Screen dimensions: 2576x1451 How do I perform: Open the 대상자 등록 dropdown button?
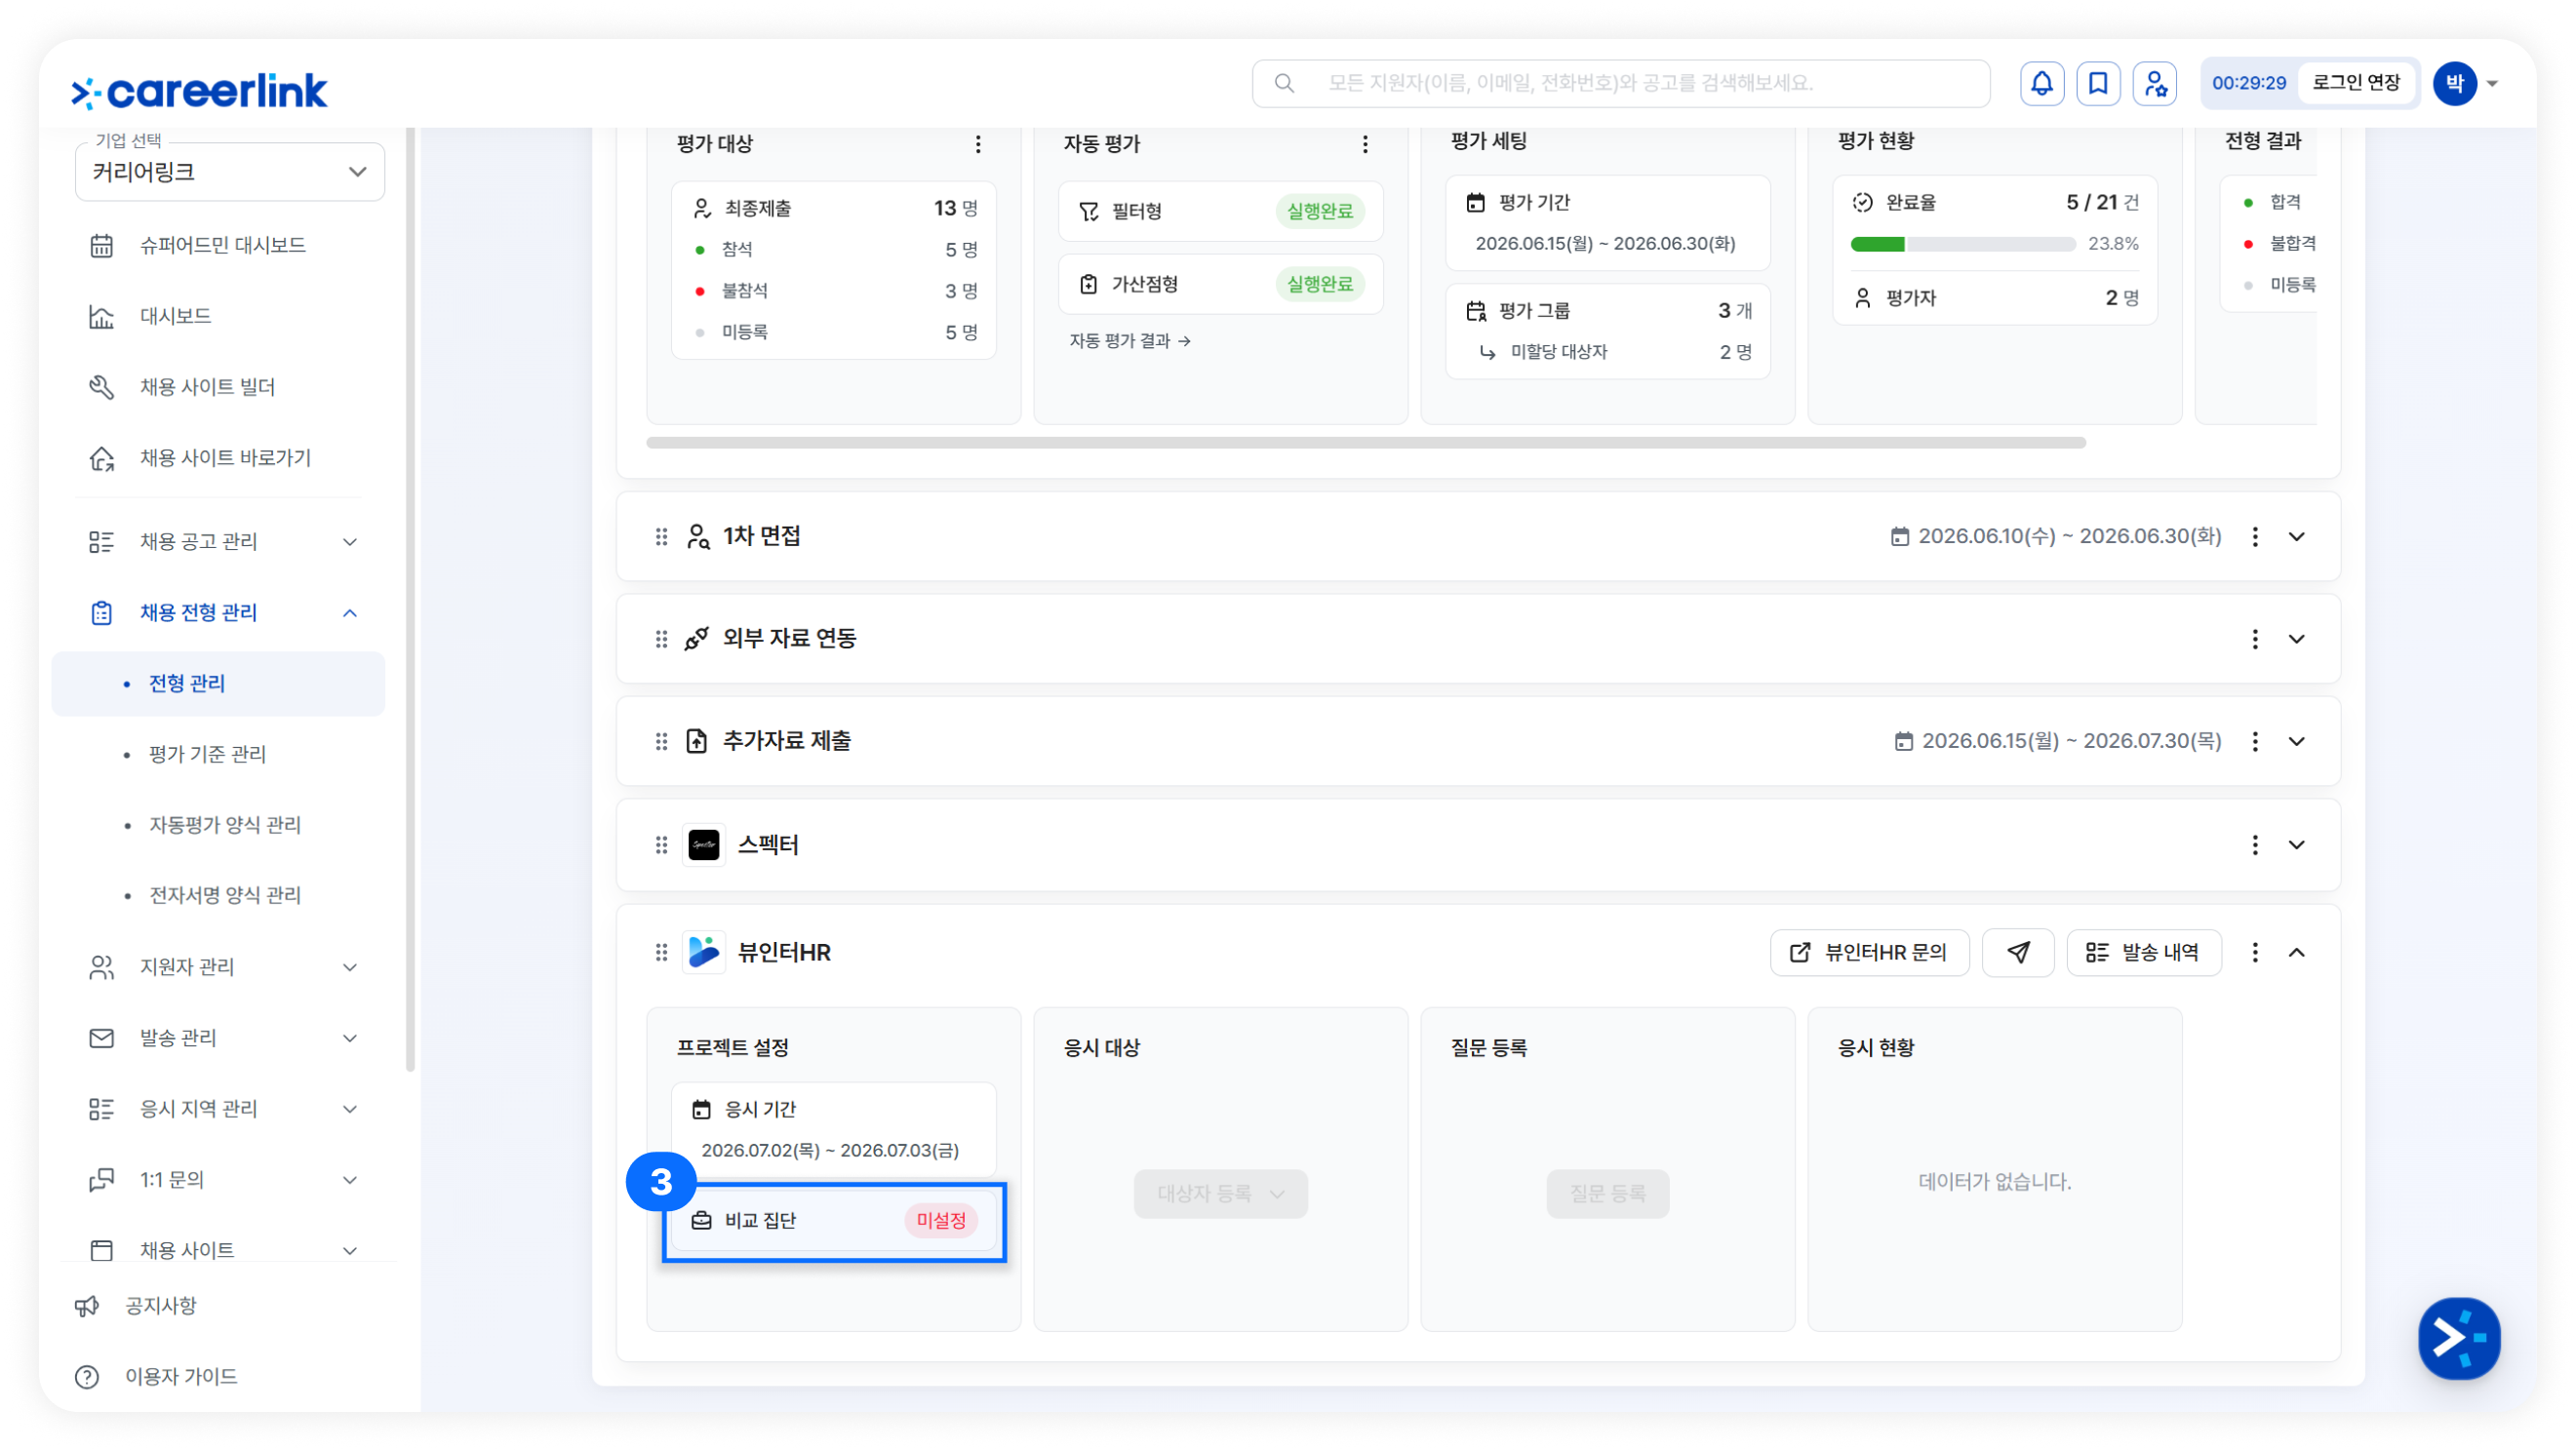click(1220, 1194)
